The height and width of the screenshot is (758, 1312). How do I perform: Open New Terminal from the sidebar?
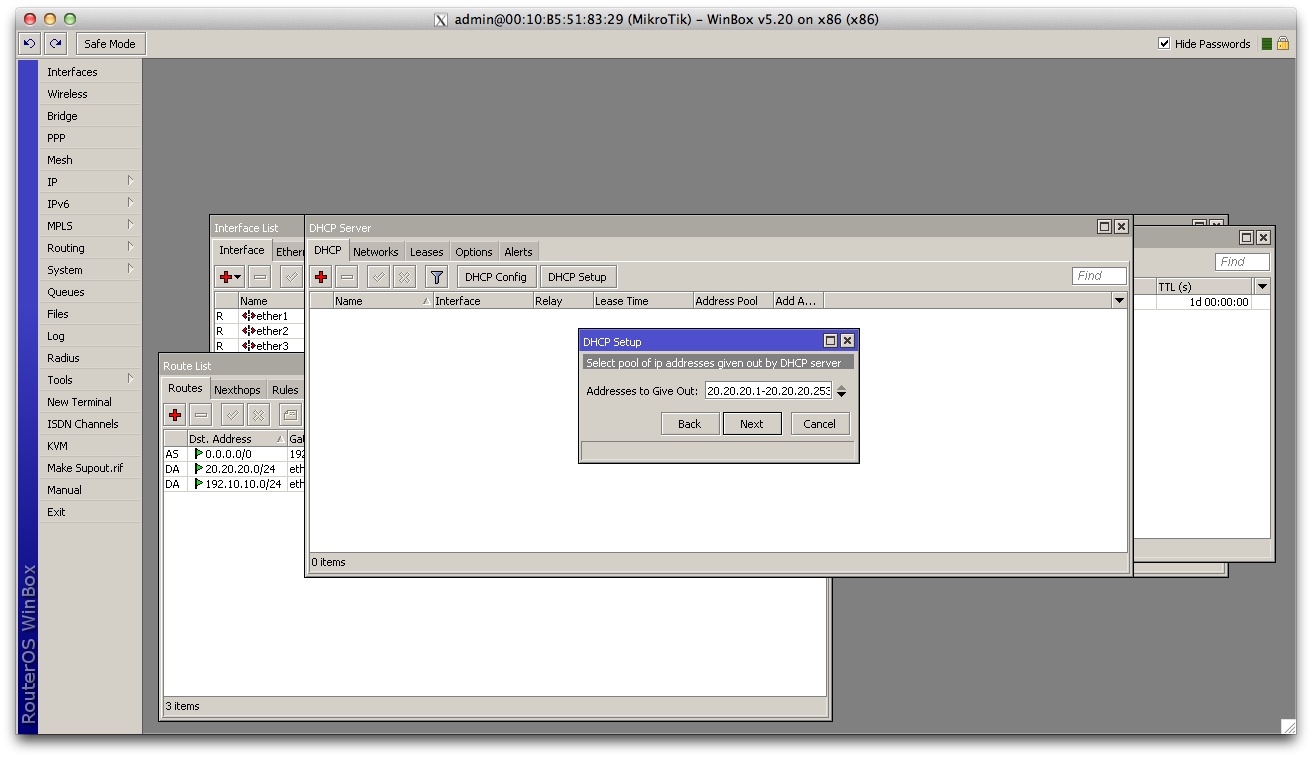click(79, 402)
